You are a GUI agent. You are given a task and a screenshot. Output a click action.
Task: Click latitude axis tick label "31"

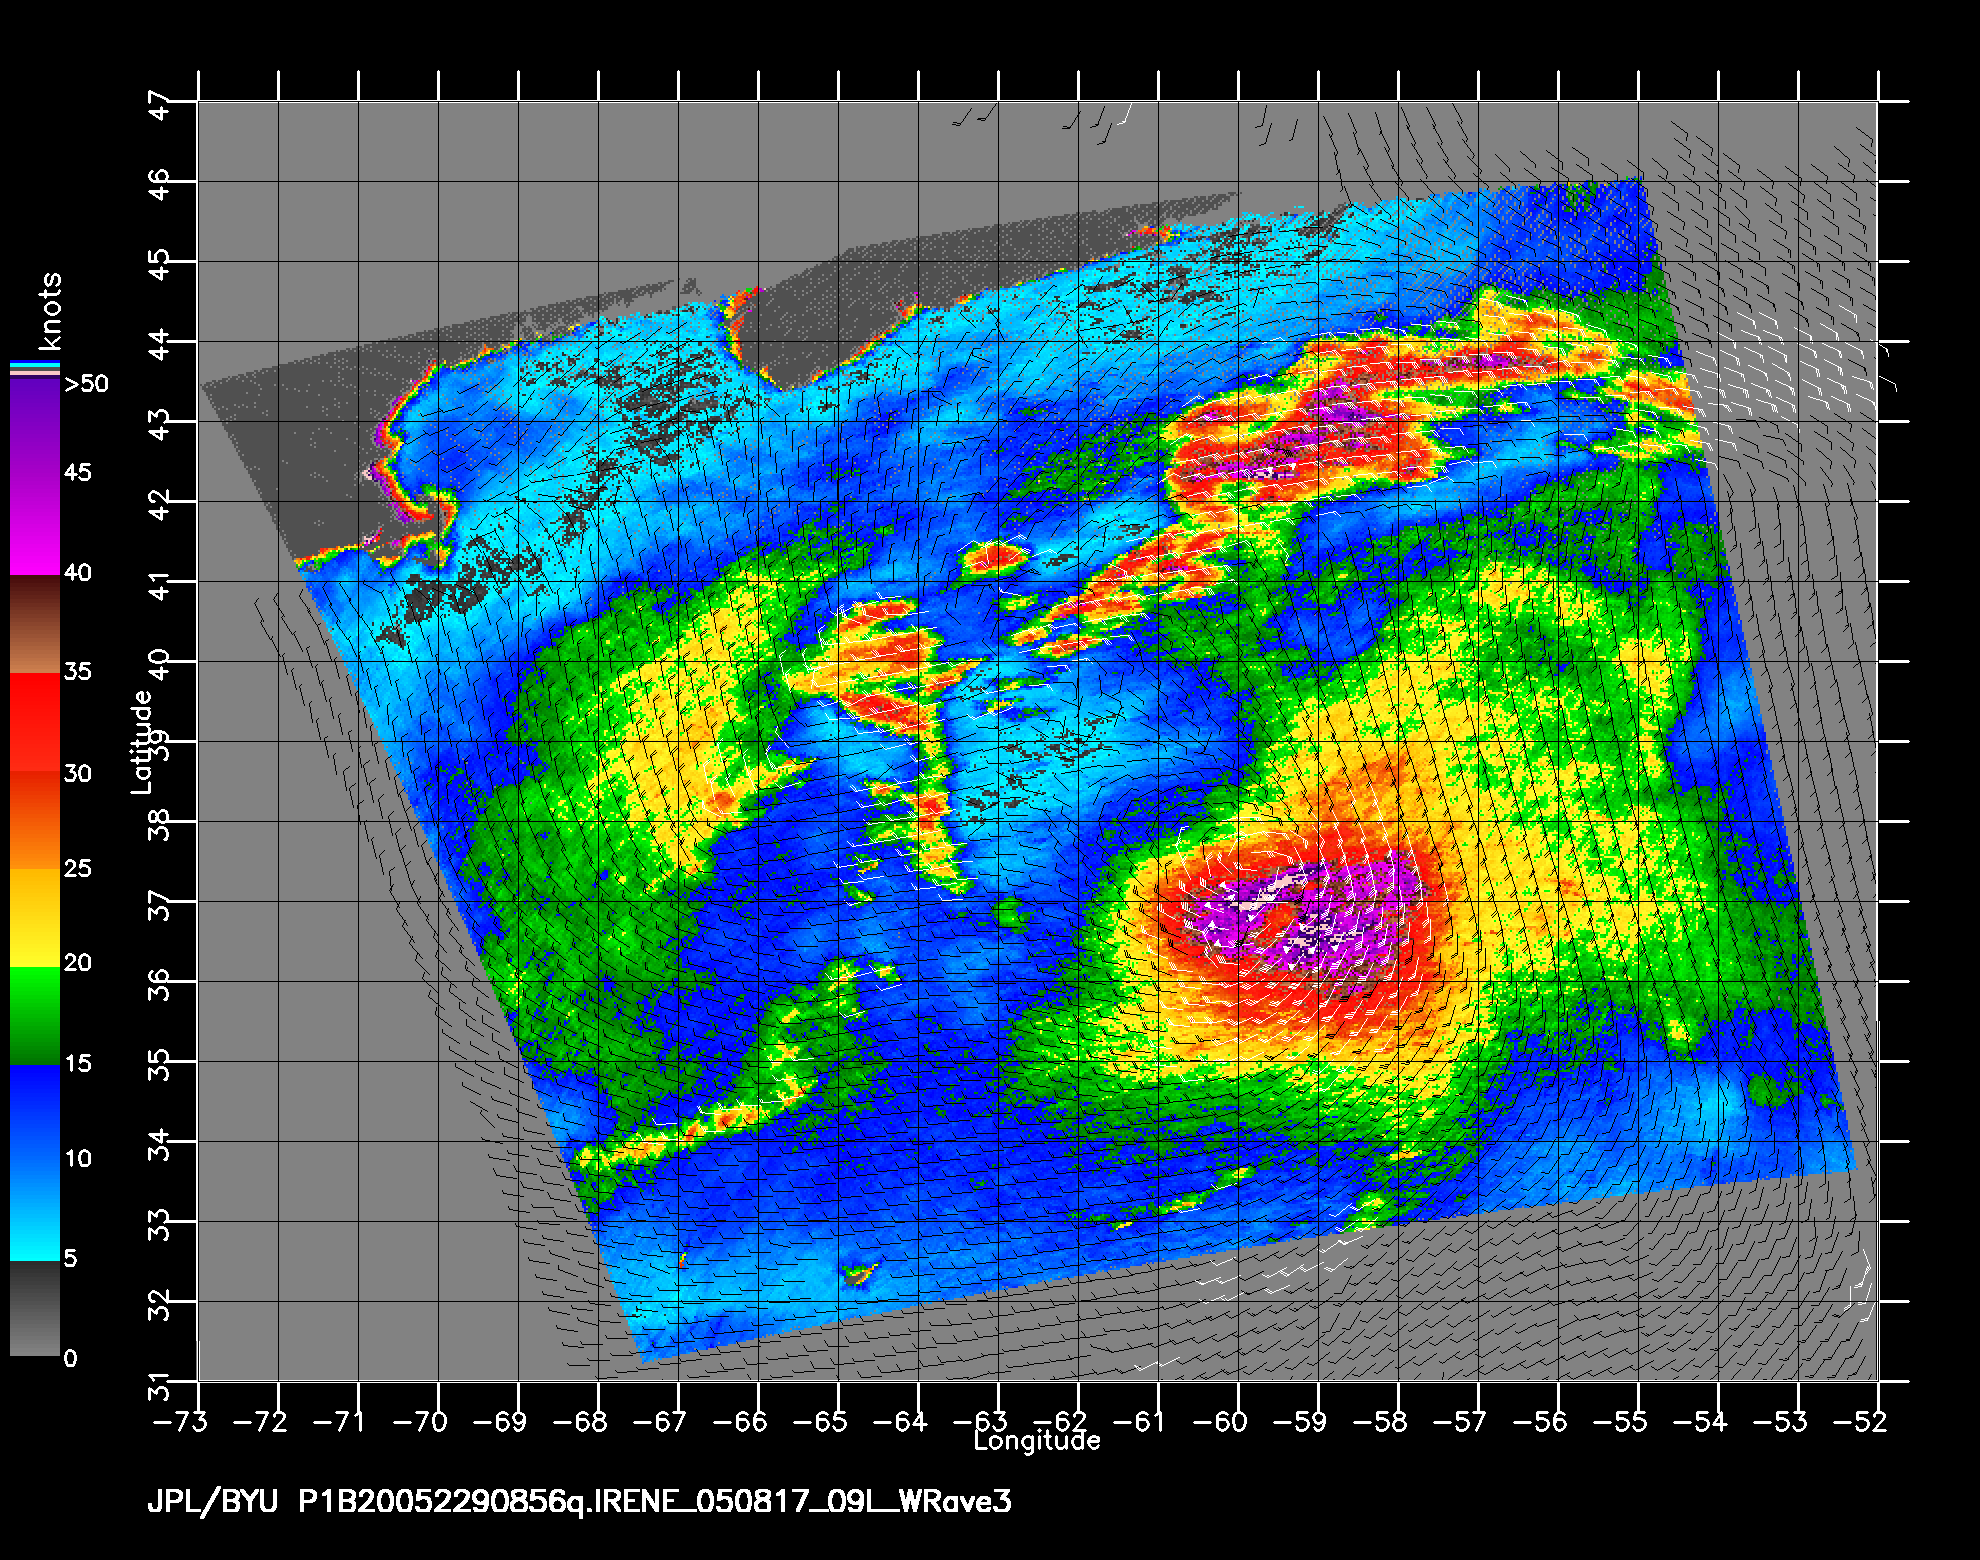point(160,1385)
